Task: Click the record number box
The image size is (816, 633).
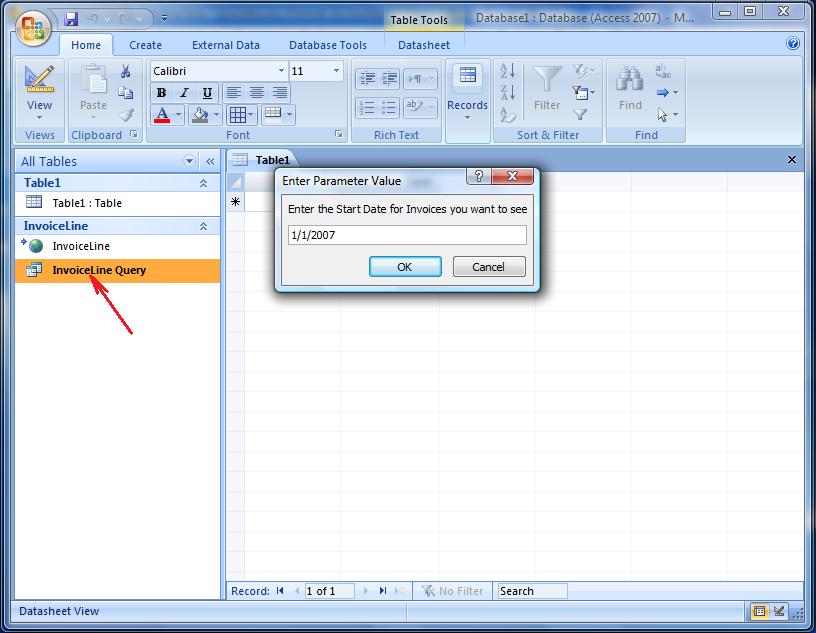Action: click(329, 591)
